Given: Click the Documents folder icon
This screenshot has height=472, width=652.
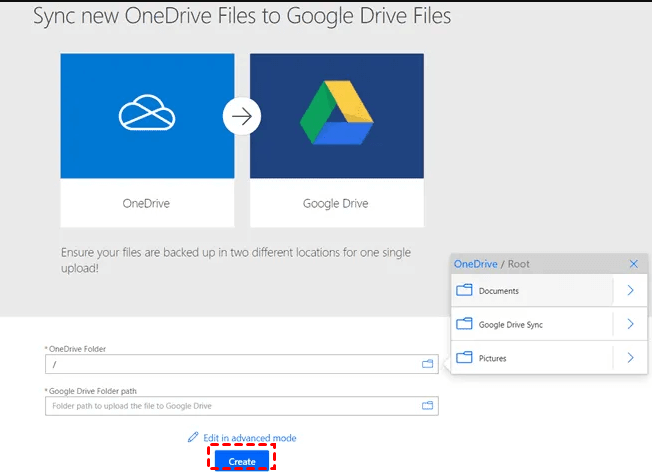Looking at the screenshot, I should (x=464, y=290).
